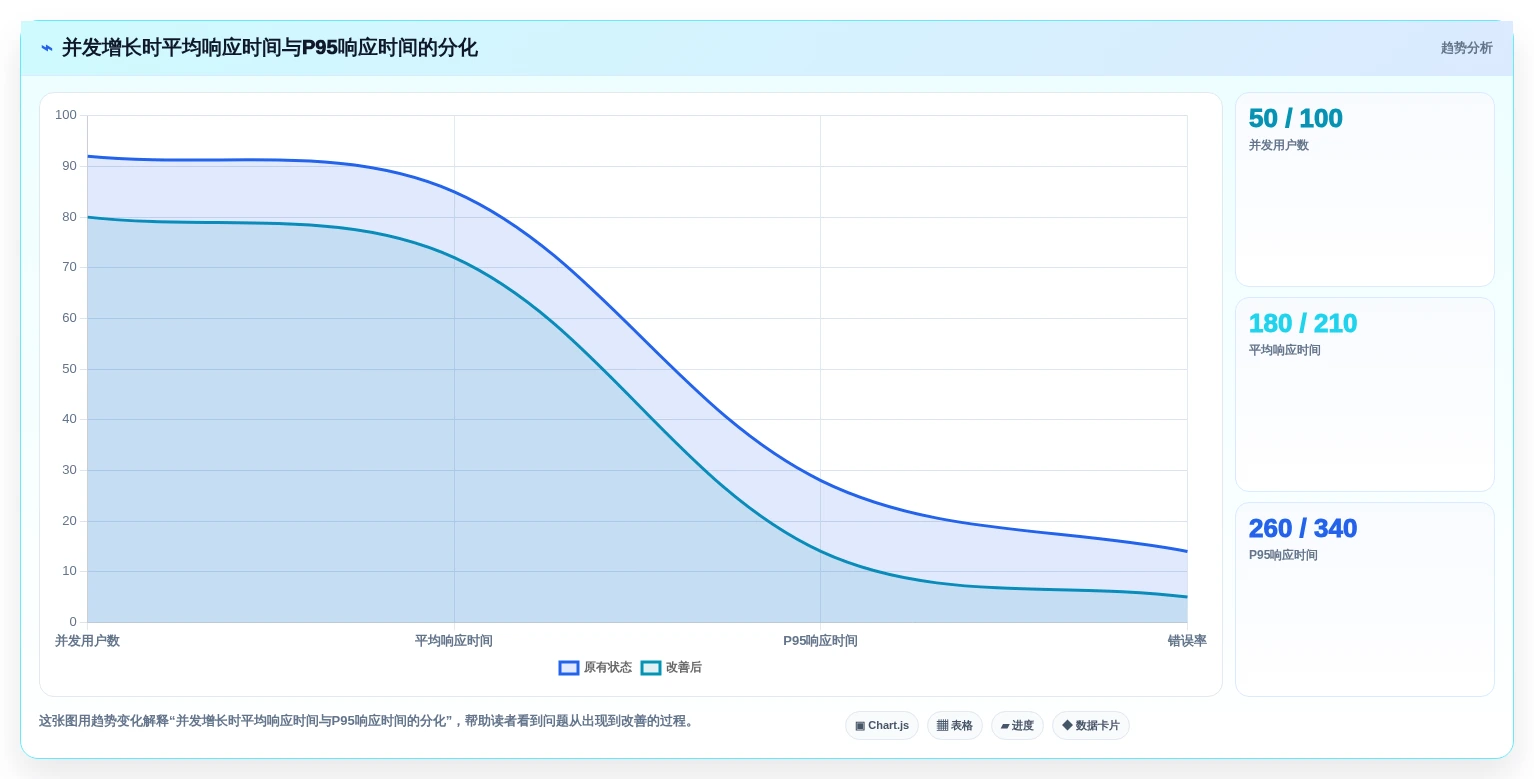Click the chart title heading text
The height and width of the screenshot is (779, 1534).
[270, 48]
